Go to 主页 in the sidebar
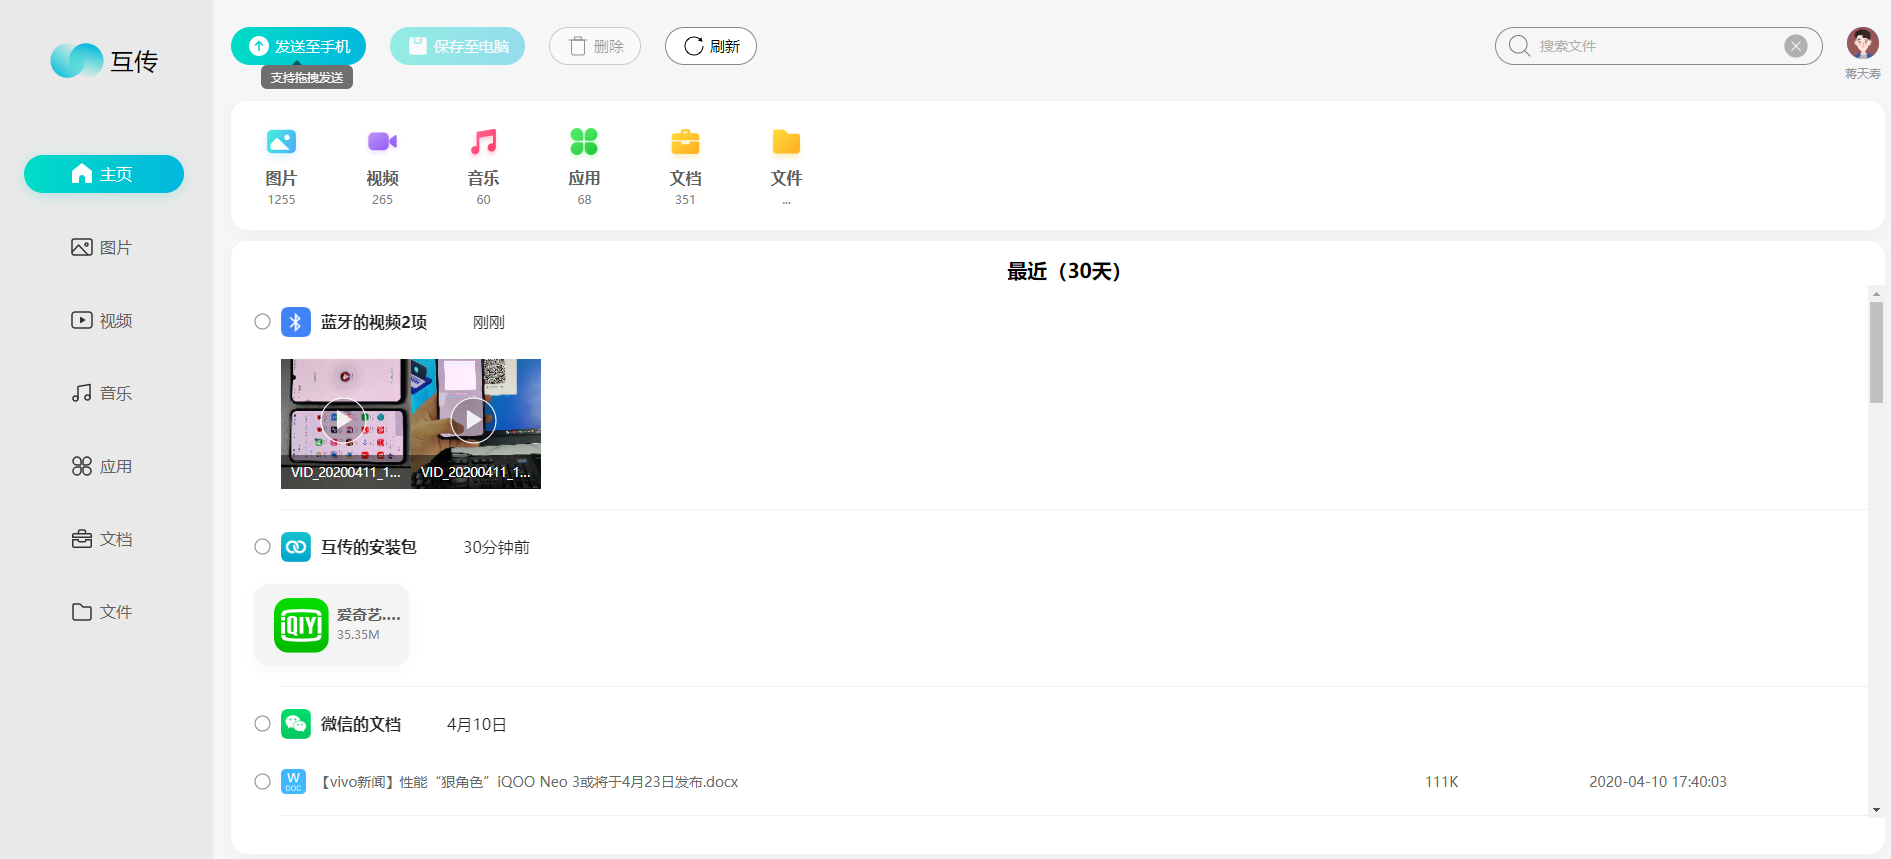The image size is (1891, 859). pyautogui.click(x=104, y=174)
